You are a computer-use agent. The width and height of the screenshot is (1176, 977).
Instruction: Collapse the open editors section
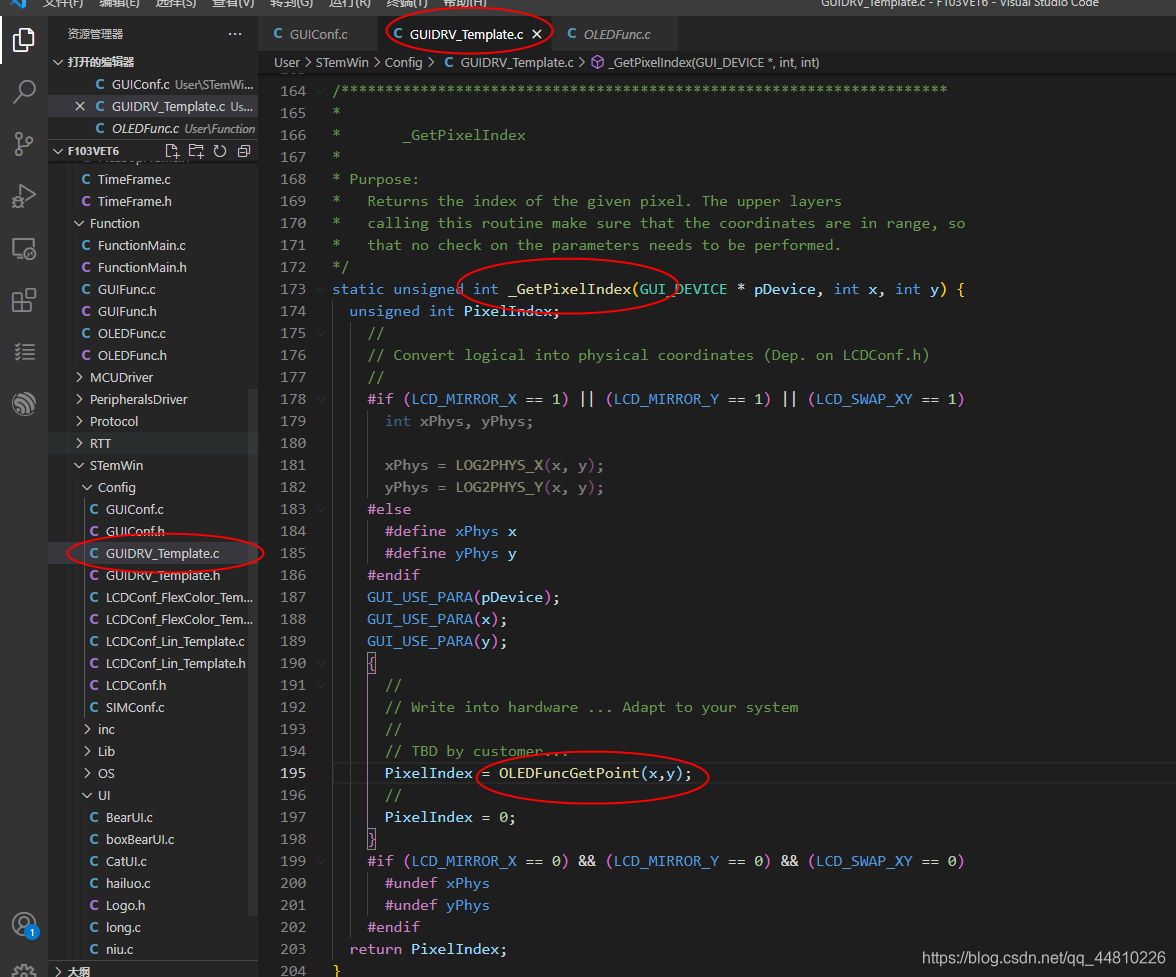point(58,61)
